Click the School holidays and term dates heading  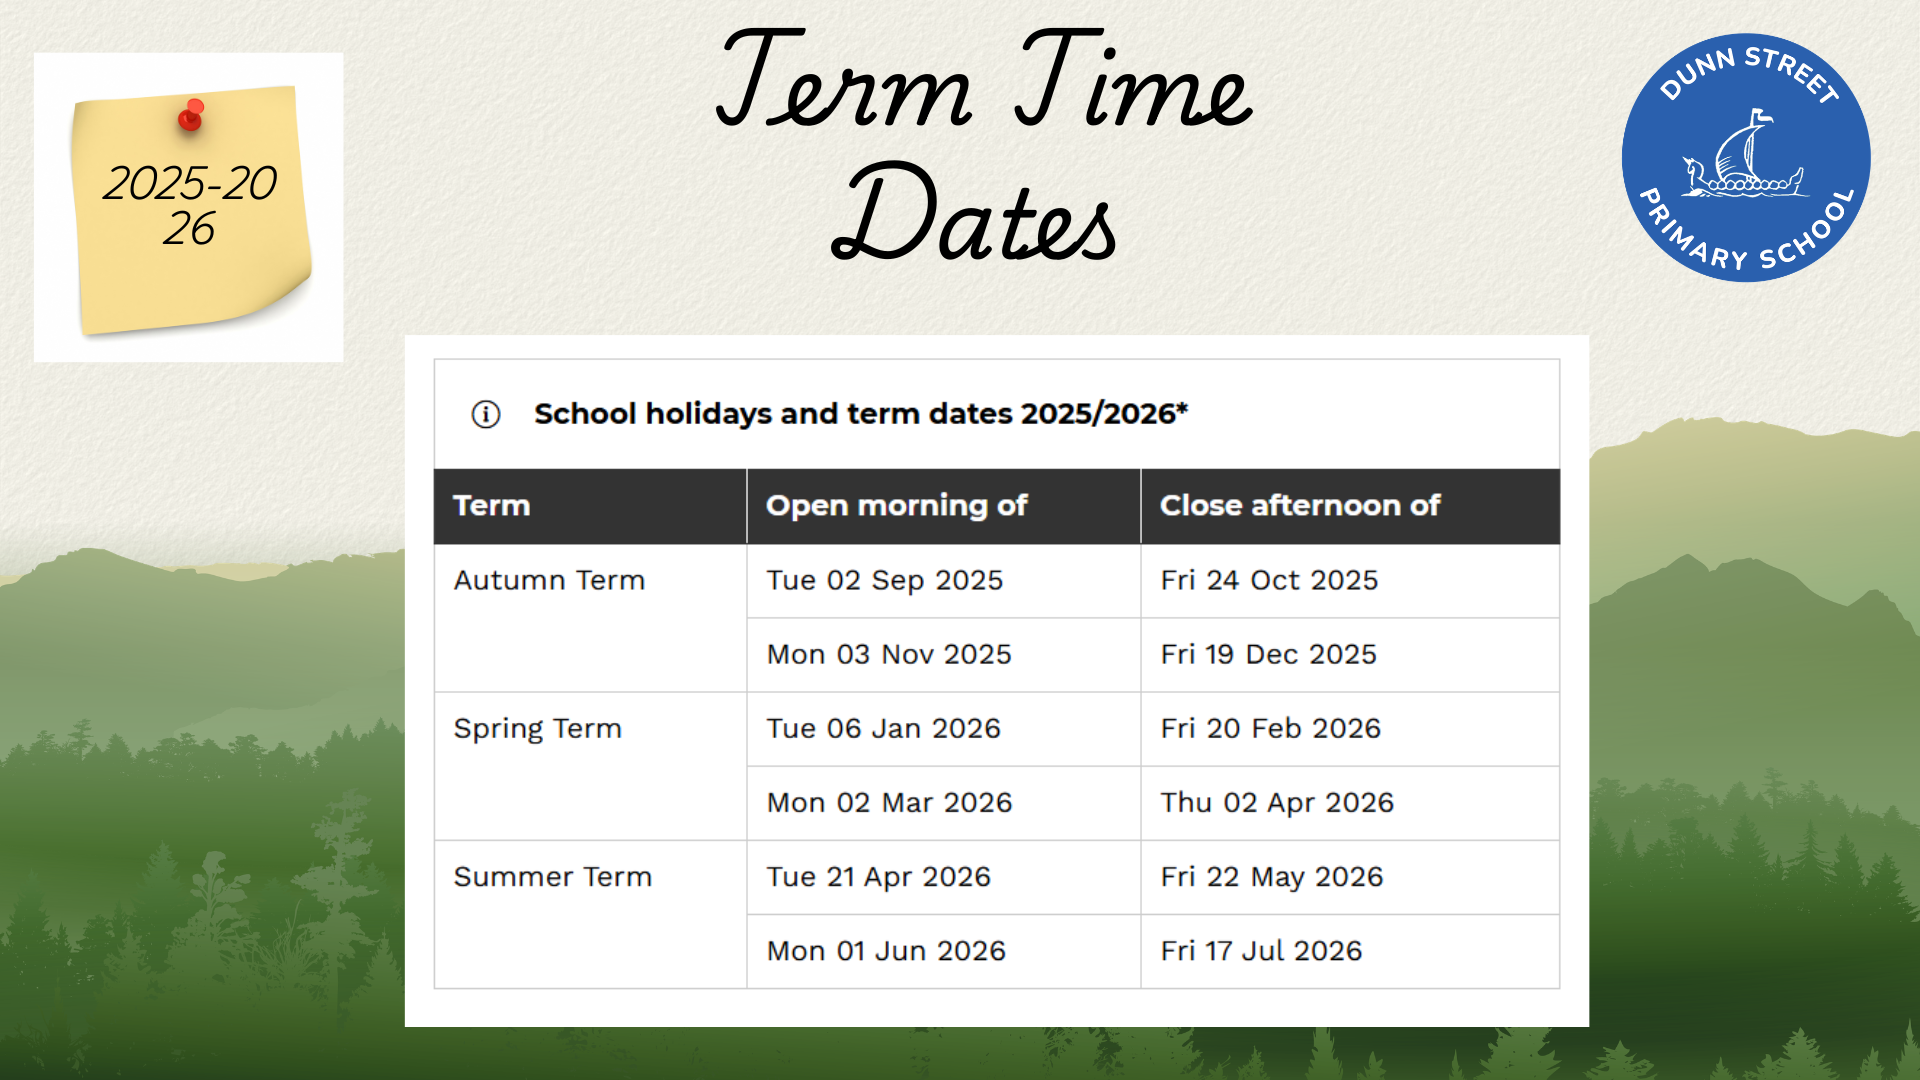coord(860,414)
